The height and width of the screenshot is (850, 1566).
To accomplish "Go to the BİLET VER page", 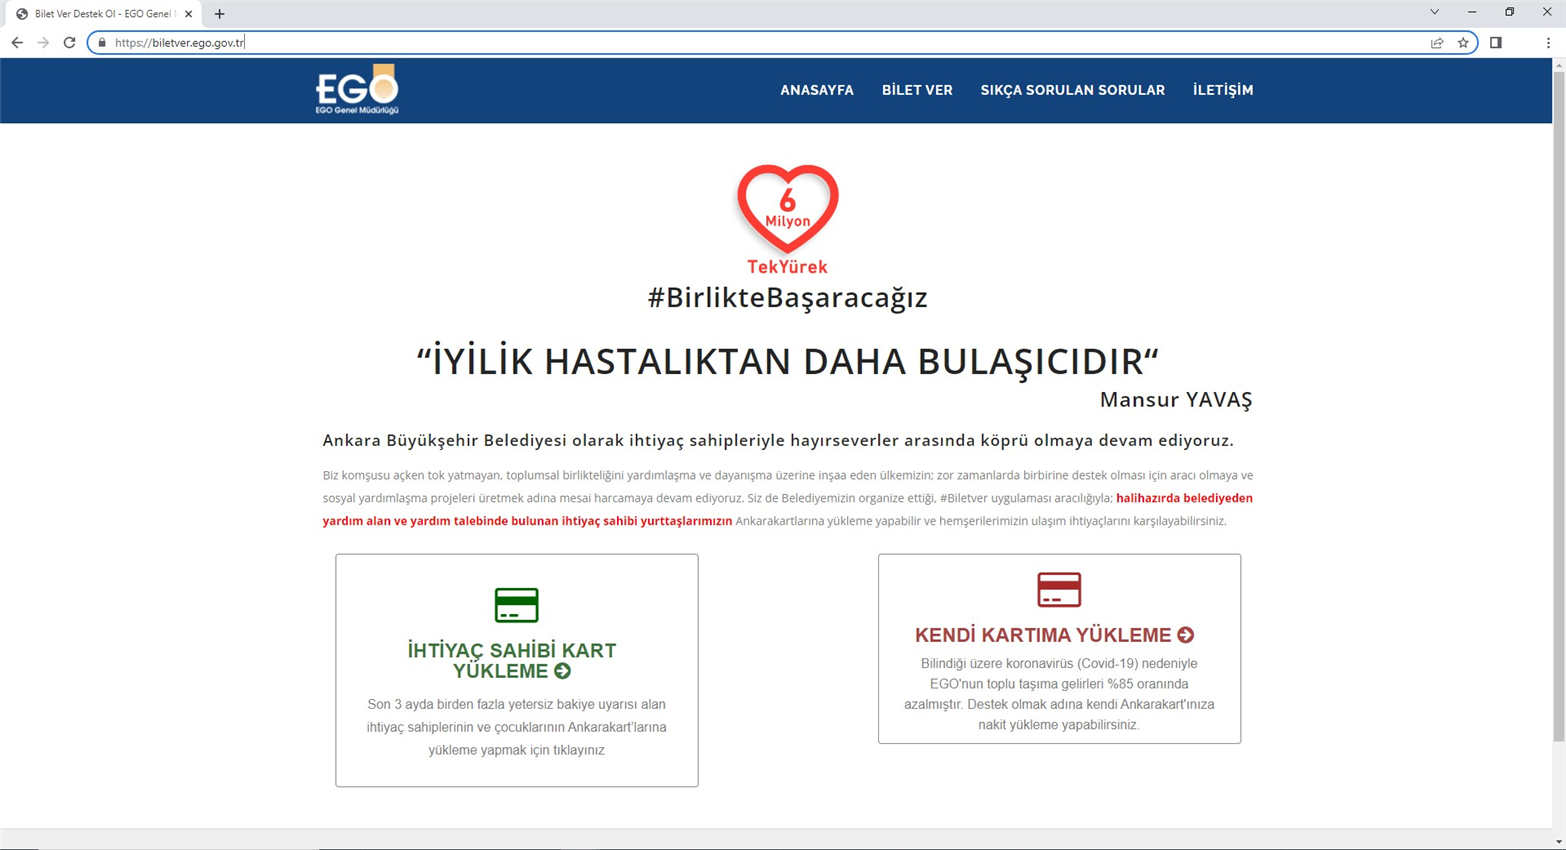I will coord(917,90).
